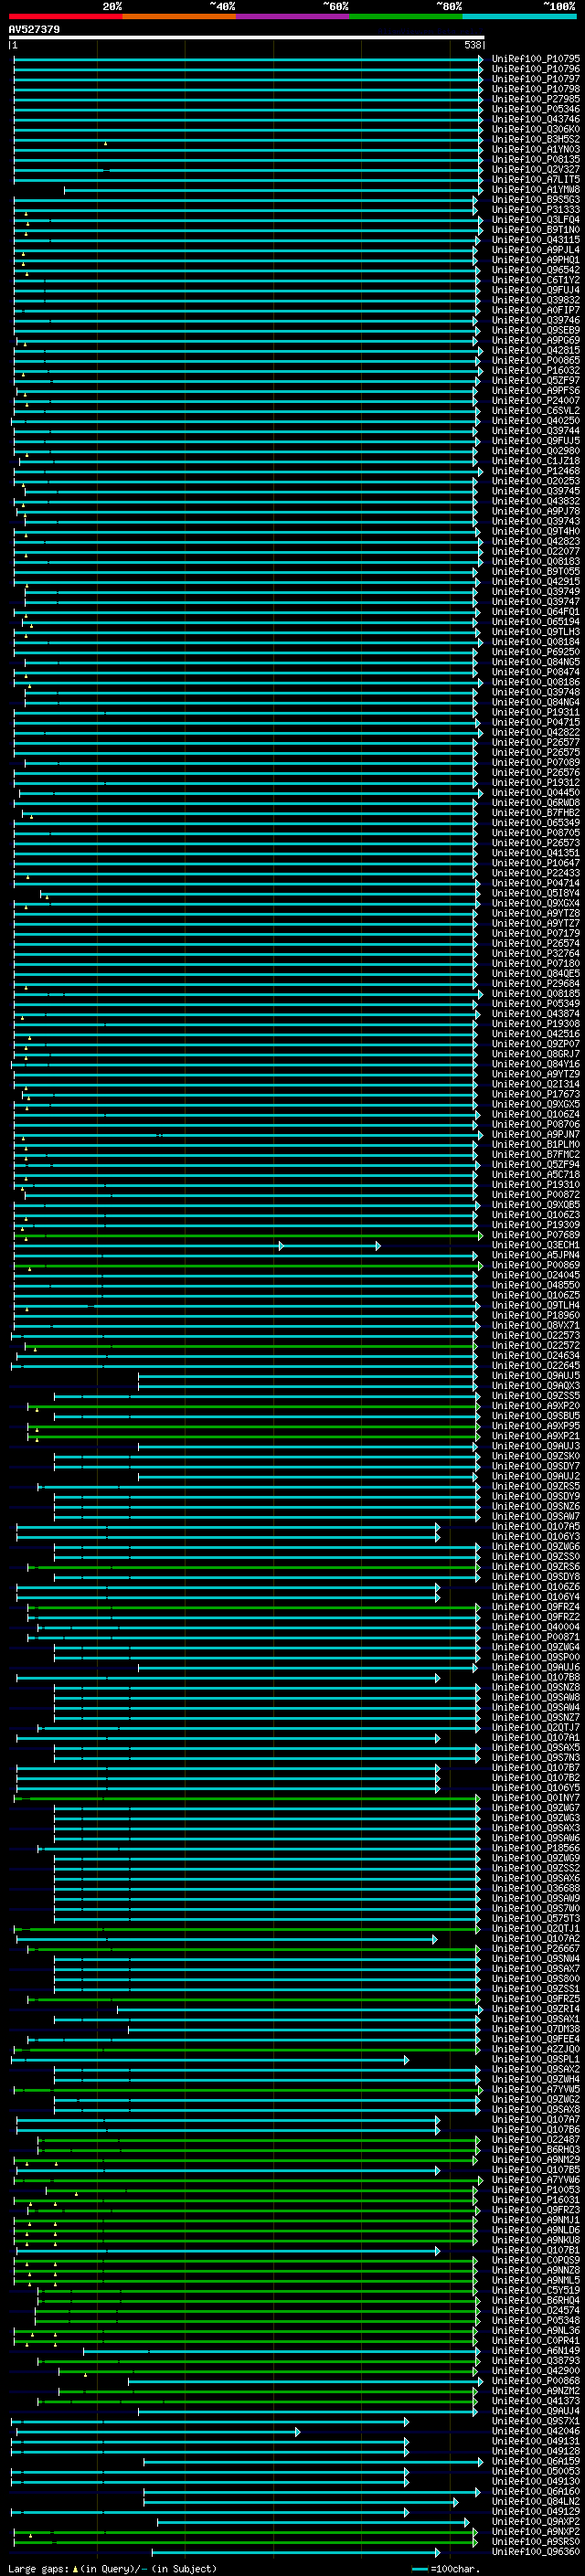
Task: Select hit label UniRef100_P32764
Action: pos(536,953)
